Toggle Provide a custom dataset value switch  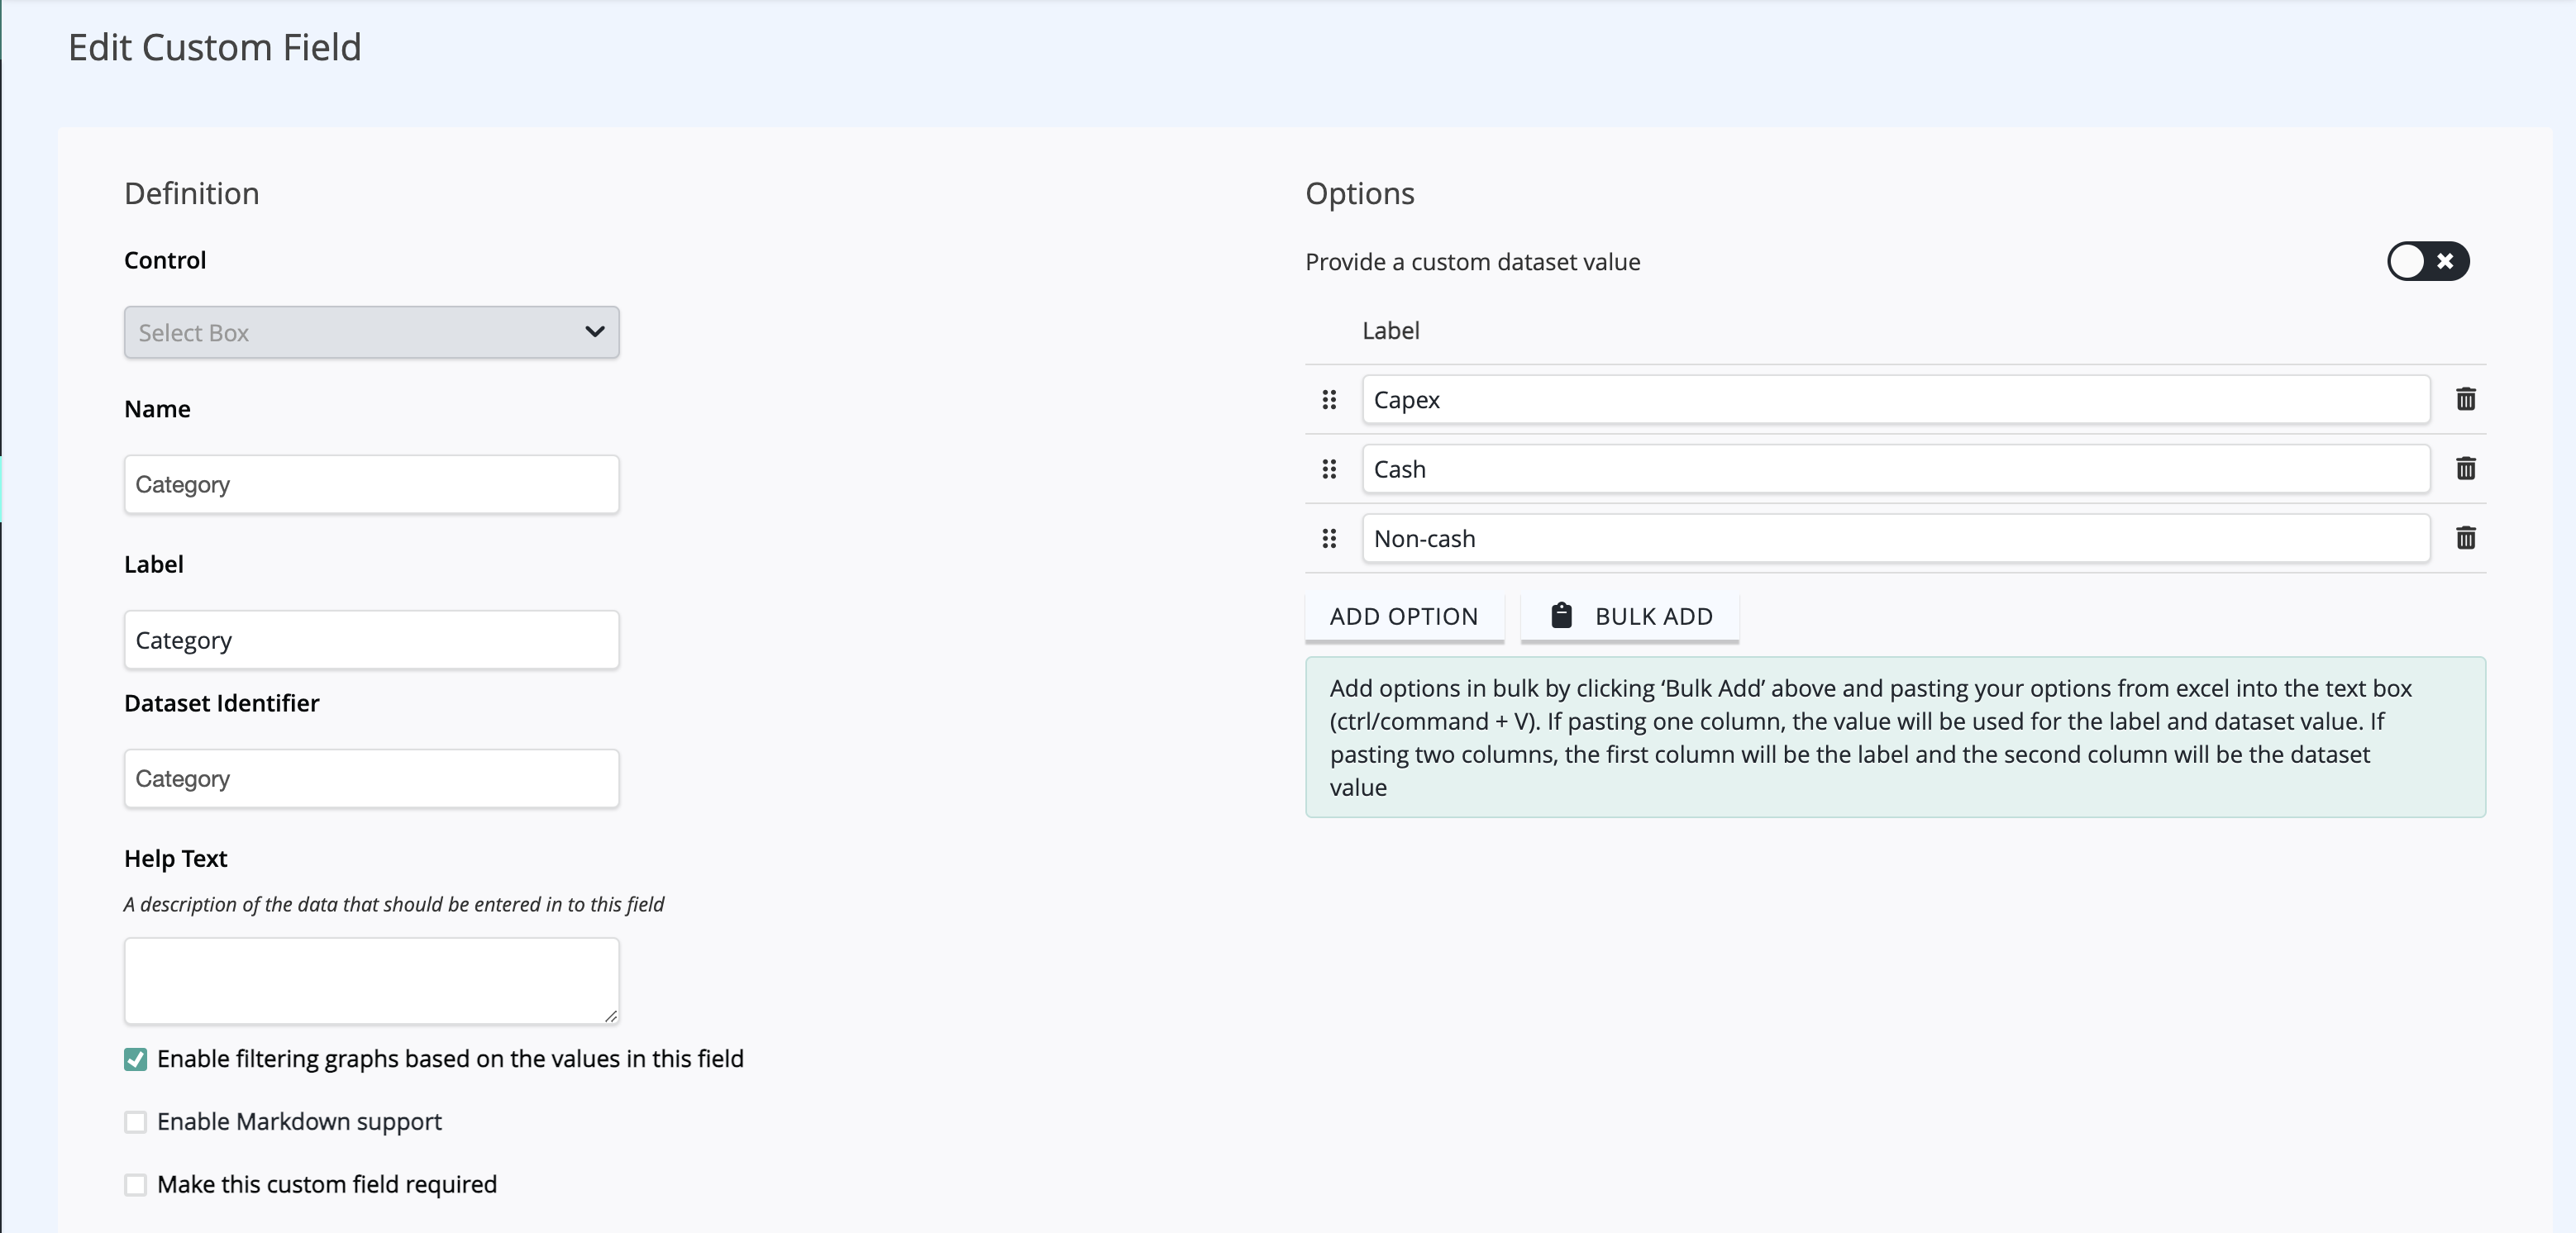2427,262
